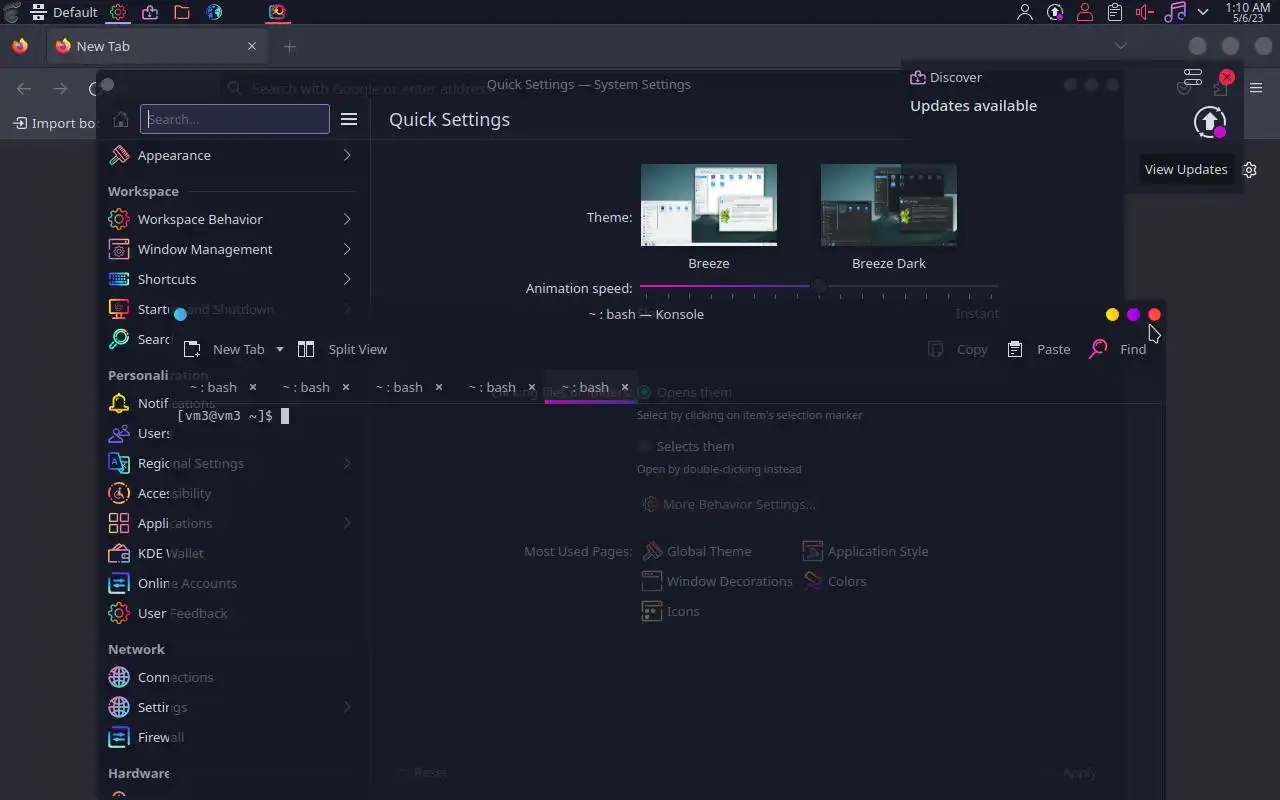1280x800 pixels.
Task: Click the red user icon in system tray
Action: click(x=1085, y=12)
